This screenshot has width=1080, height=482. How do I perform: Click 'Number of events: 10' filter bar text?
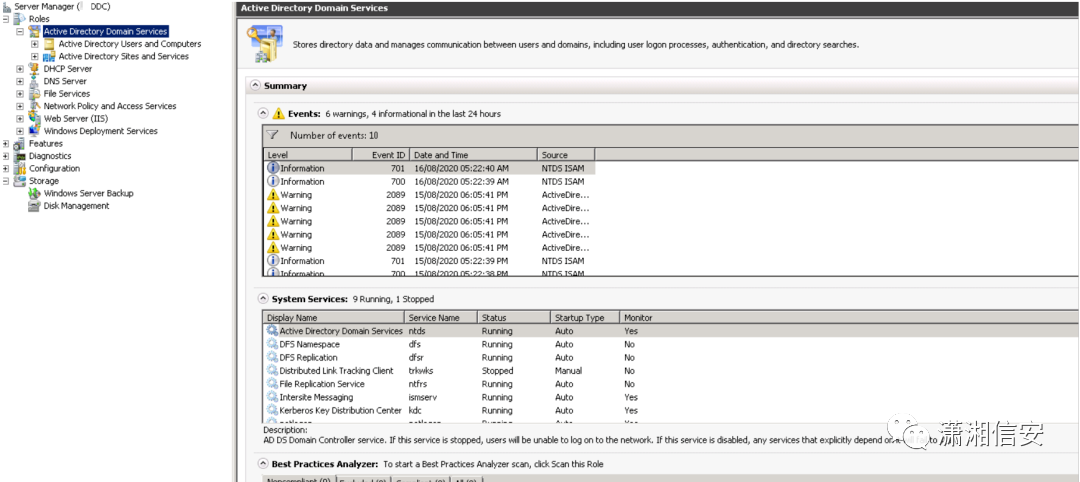pyautogui.click(x=334, y=136)
